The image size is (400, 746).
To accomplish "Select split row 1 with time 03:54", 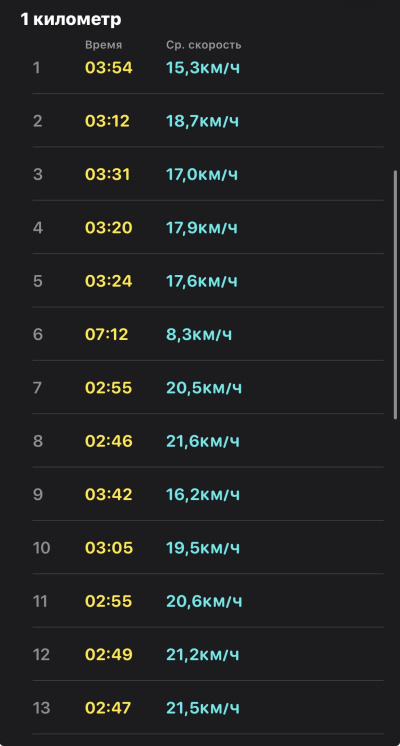I will click(208, 68).
